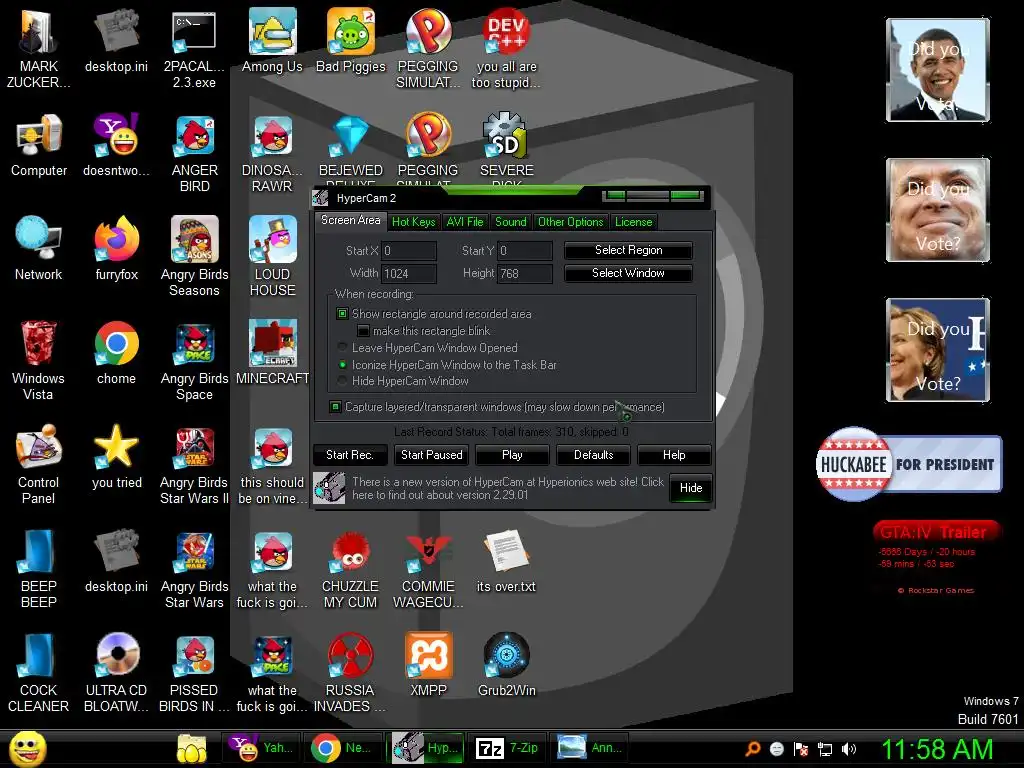This screenshot has width=1024, height=768.
Task: Open the Grub2Win desktop icon
Action: [507, 664]
